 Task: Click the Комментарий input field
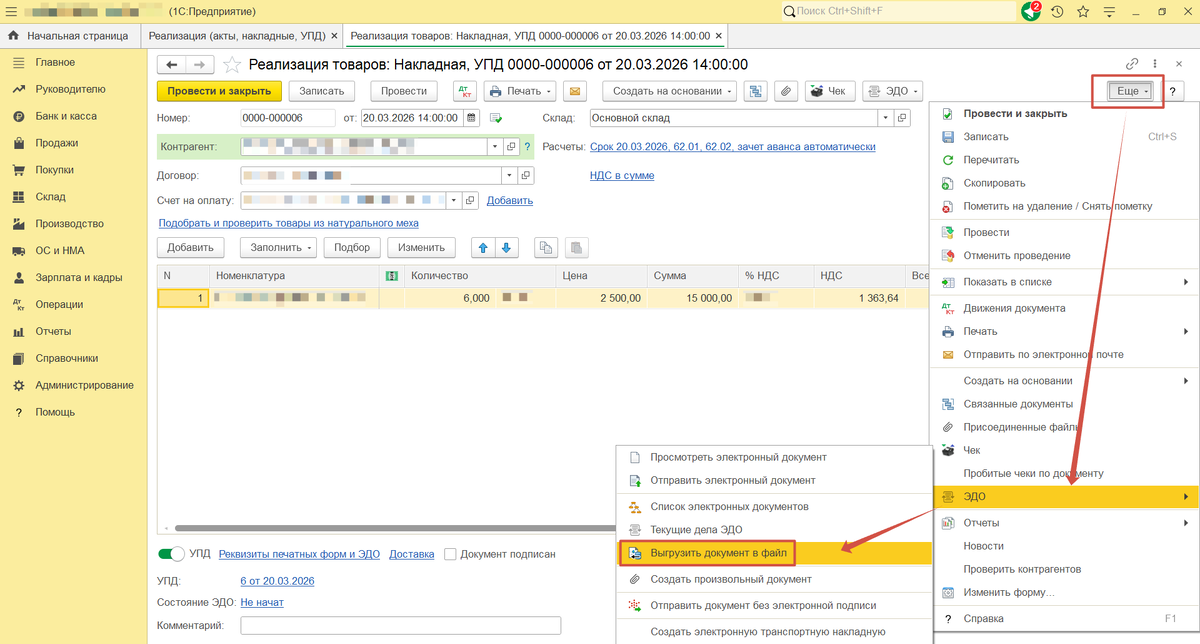tap(401, 626)
